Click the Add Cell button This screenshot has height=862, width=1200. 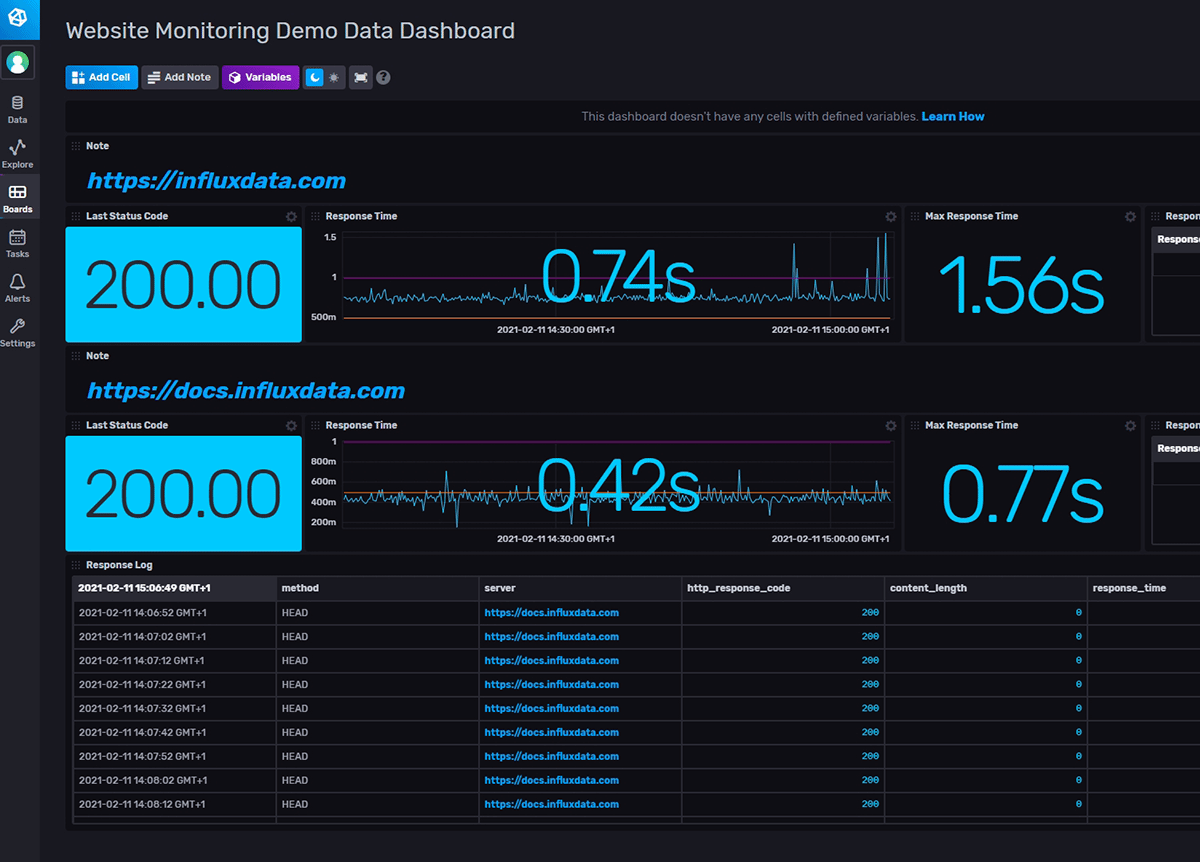tap(101, 77)
